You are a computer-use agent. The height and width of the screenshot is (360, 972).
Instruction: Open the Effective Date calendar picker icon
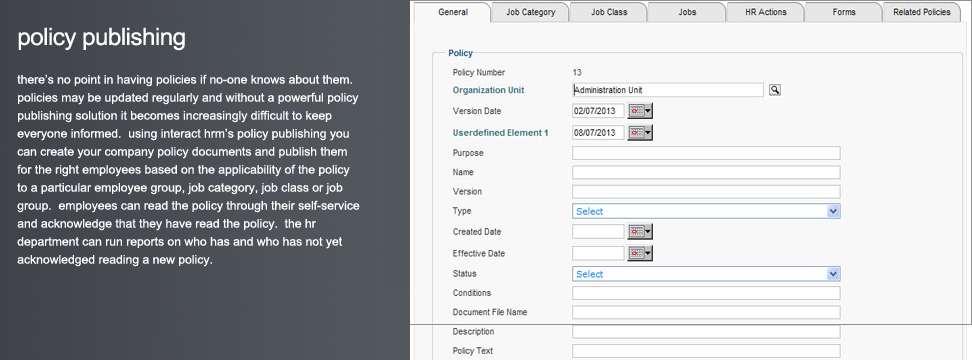[640, 253]
